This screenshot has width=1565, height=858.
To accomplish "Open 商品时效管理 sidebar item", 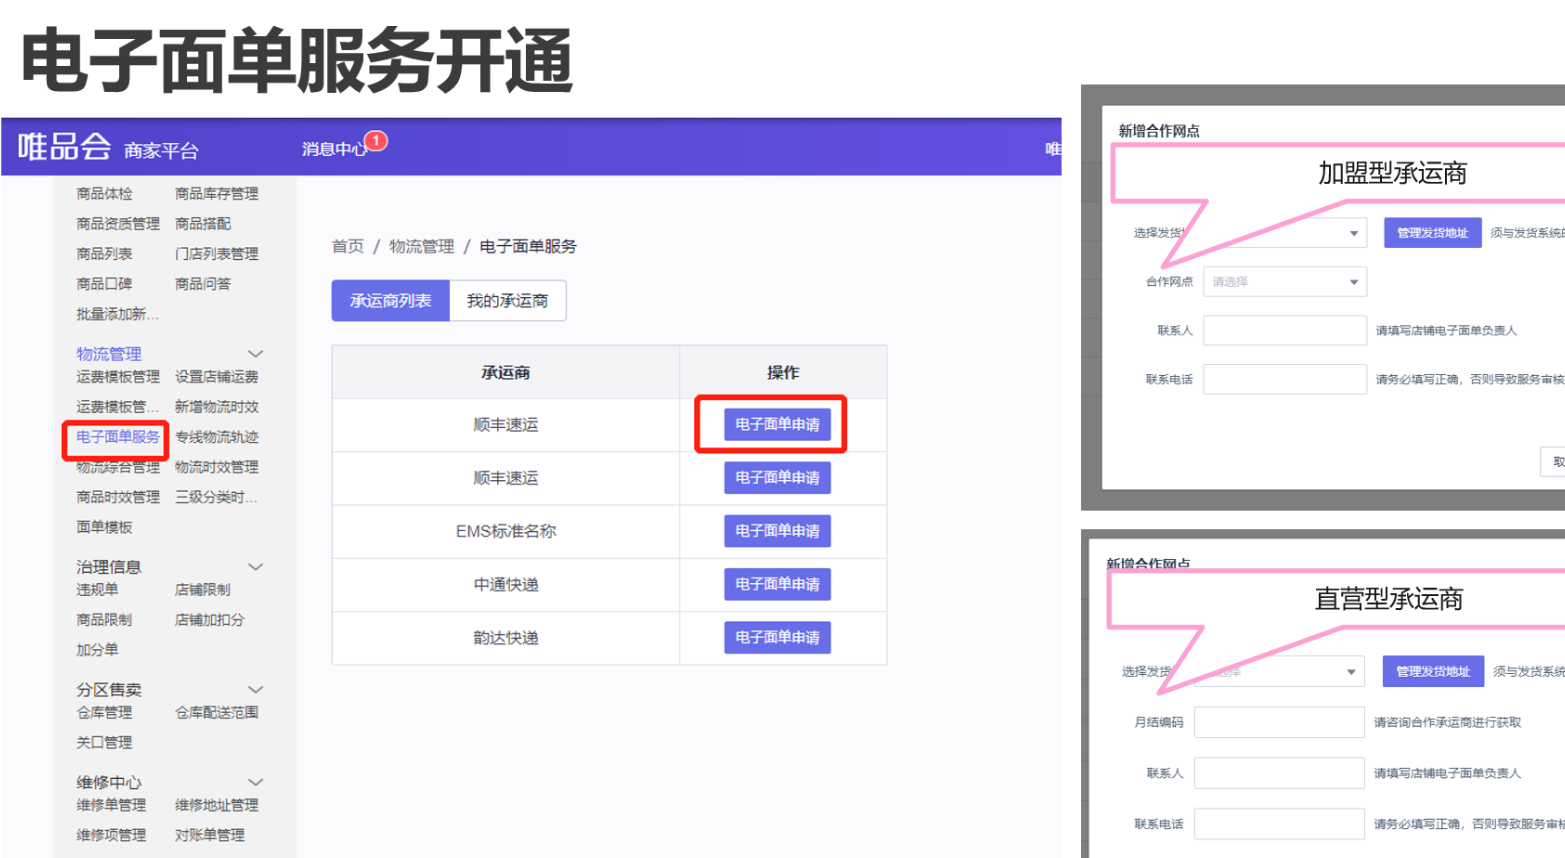I will [x=118, y=497].
